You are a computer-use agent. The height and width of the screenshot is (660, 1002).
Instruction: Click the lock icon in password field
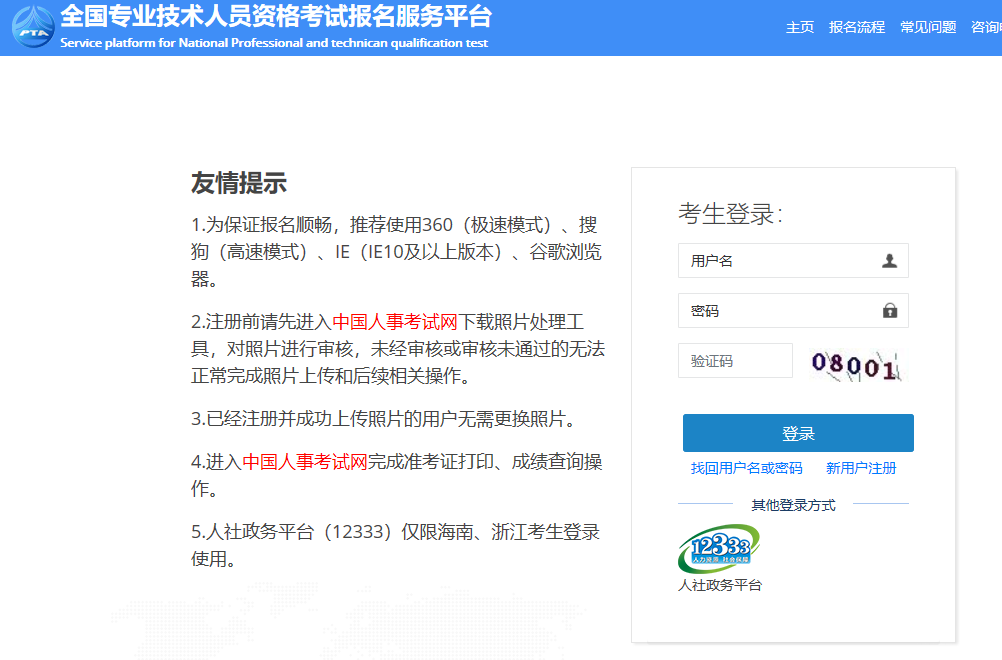(889, 311)
